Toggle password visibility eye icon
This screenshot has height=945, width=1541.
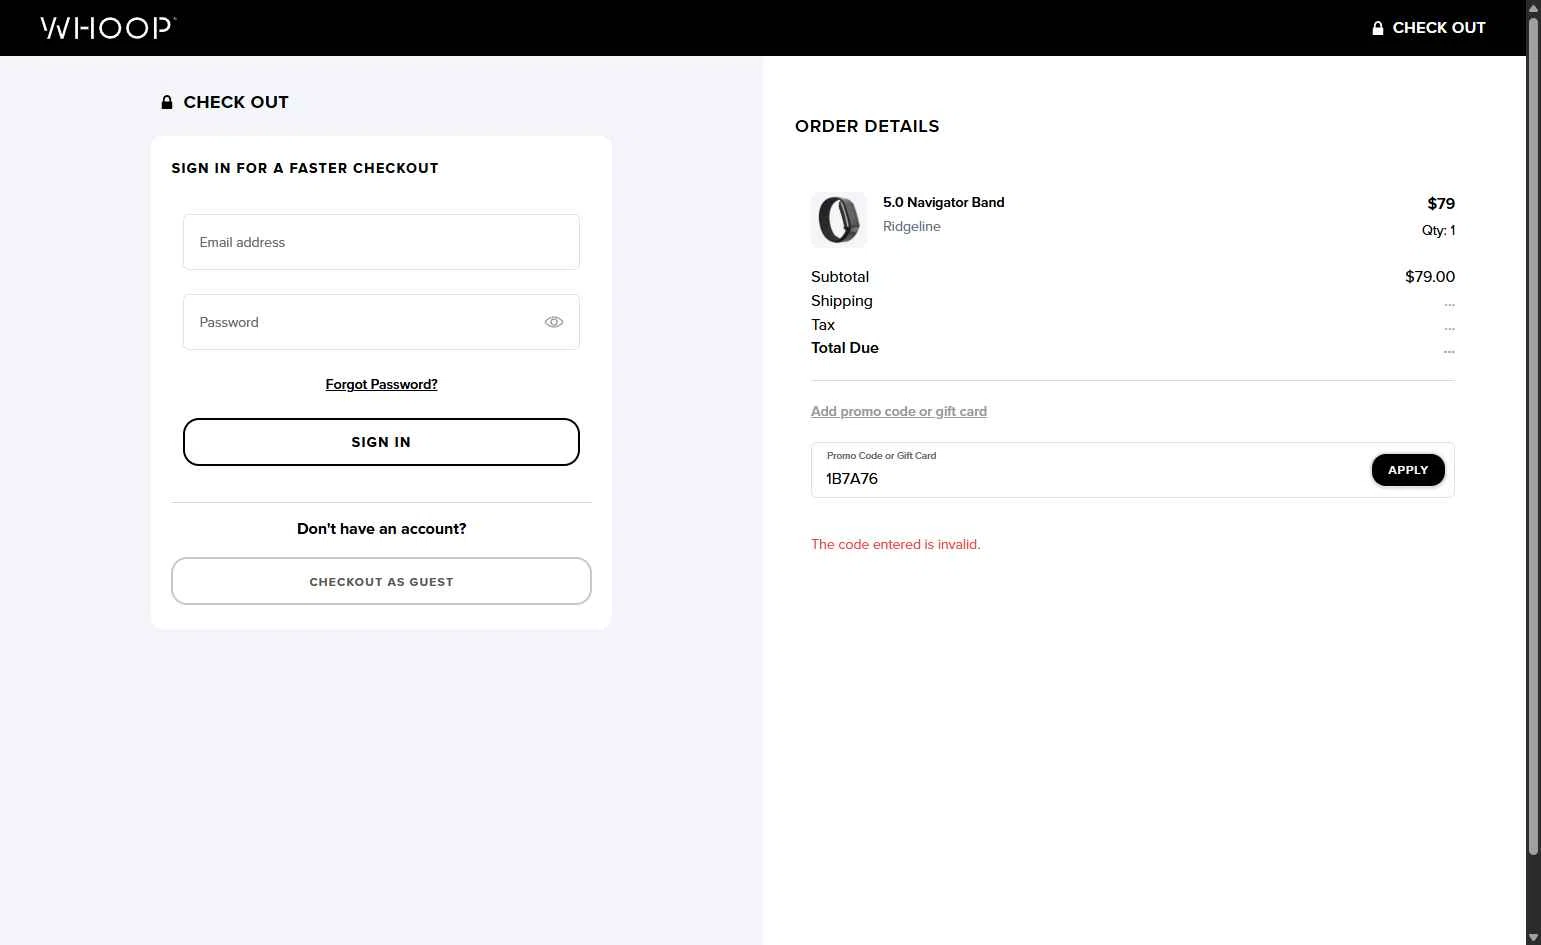coord(554,322)
